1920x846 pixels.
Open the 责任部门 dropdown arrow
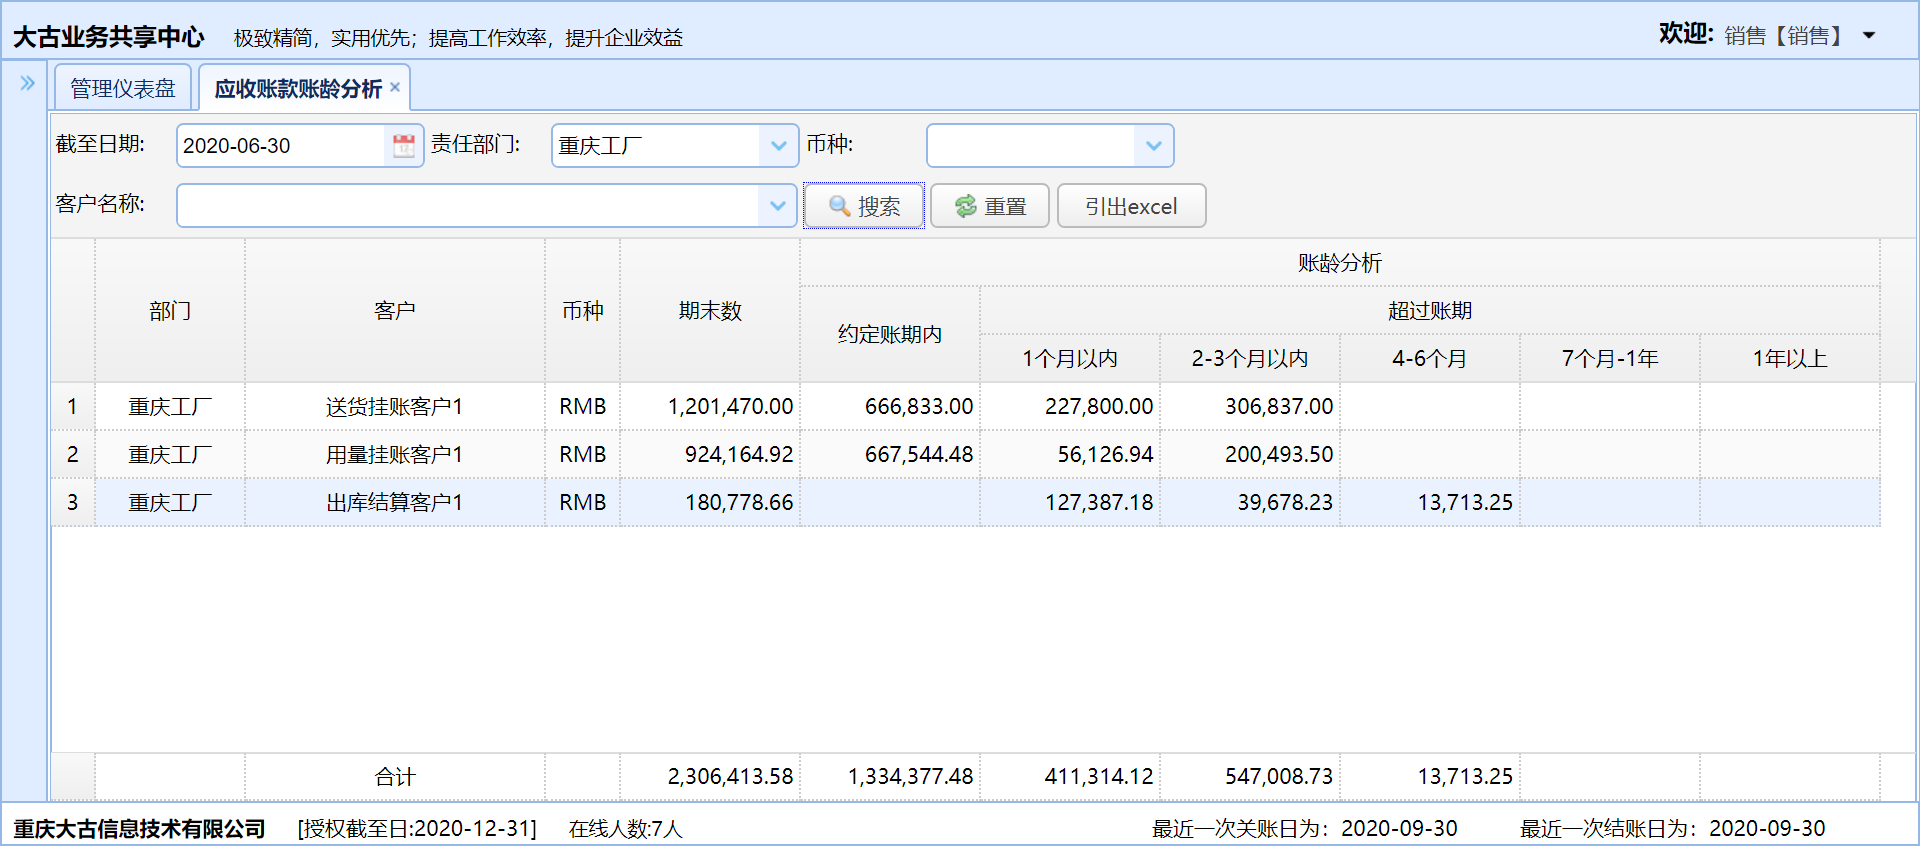tap(778, 146)
